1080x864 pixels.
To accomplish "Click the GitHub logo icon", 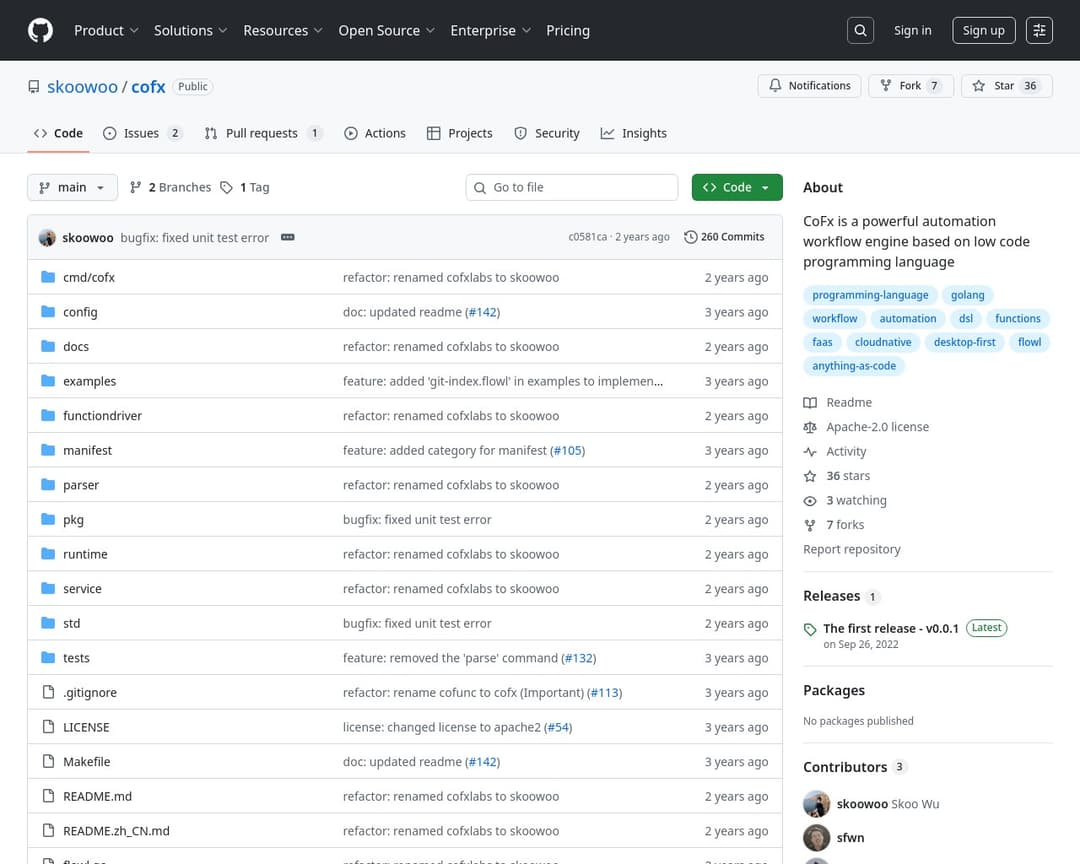I will tap(40, 30).
